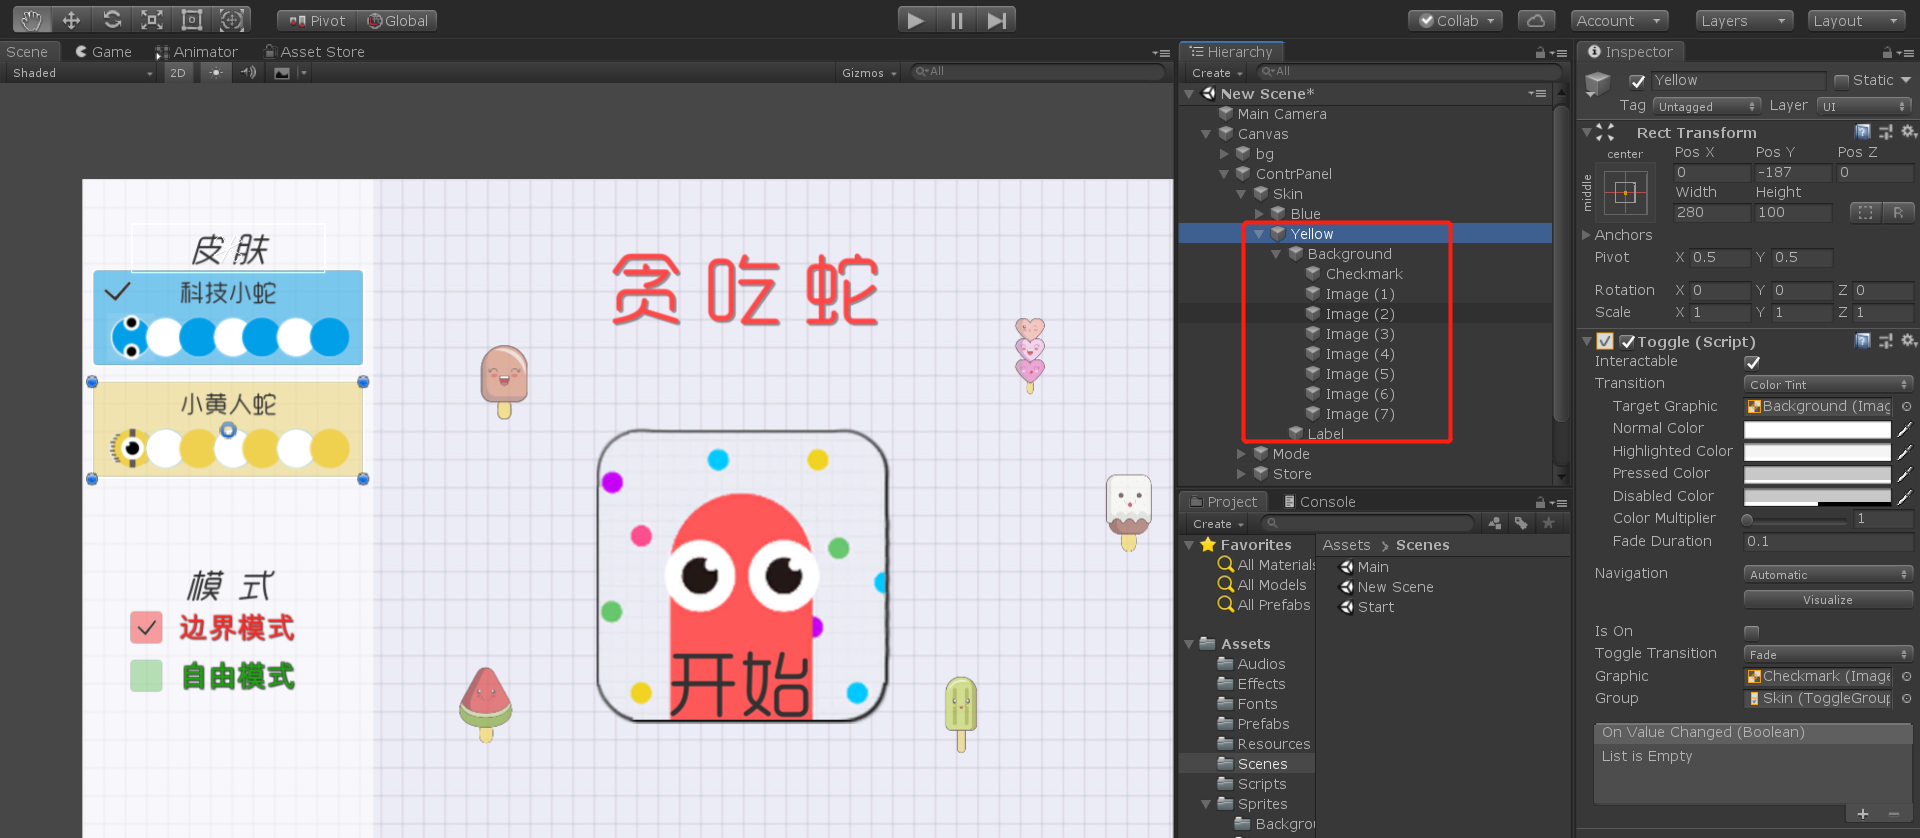Expand the Blue object

pos(1259,214)
